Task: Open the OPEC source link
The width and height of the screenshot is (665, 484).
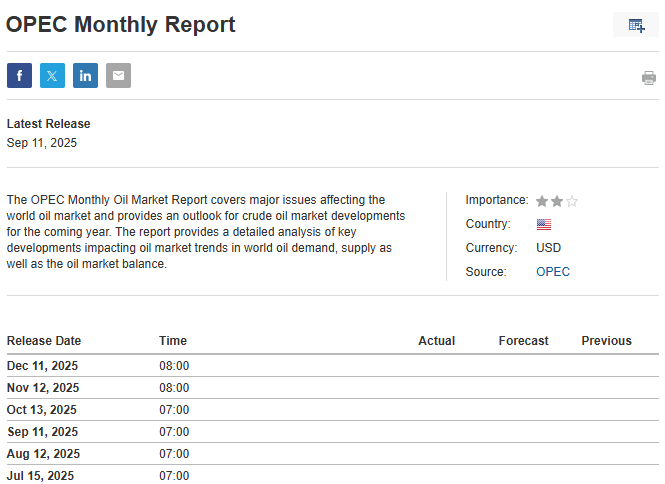Action: 552,272
